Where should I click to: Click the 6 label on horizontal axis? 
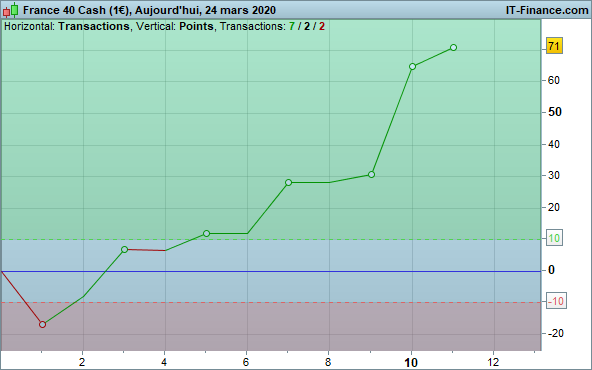246,362
